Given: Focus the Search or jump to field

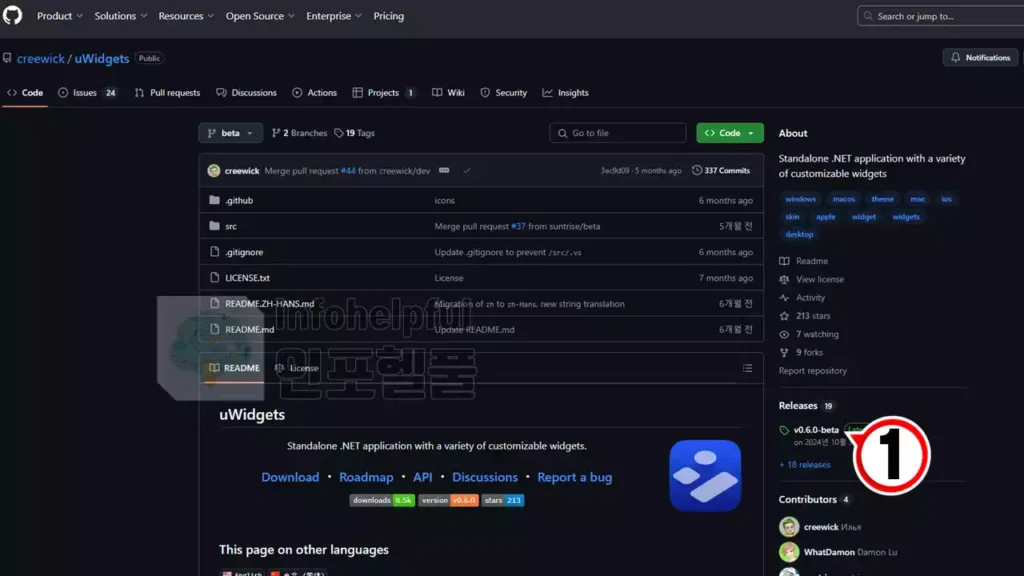Looking at the screenshot, I should 940,16.
